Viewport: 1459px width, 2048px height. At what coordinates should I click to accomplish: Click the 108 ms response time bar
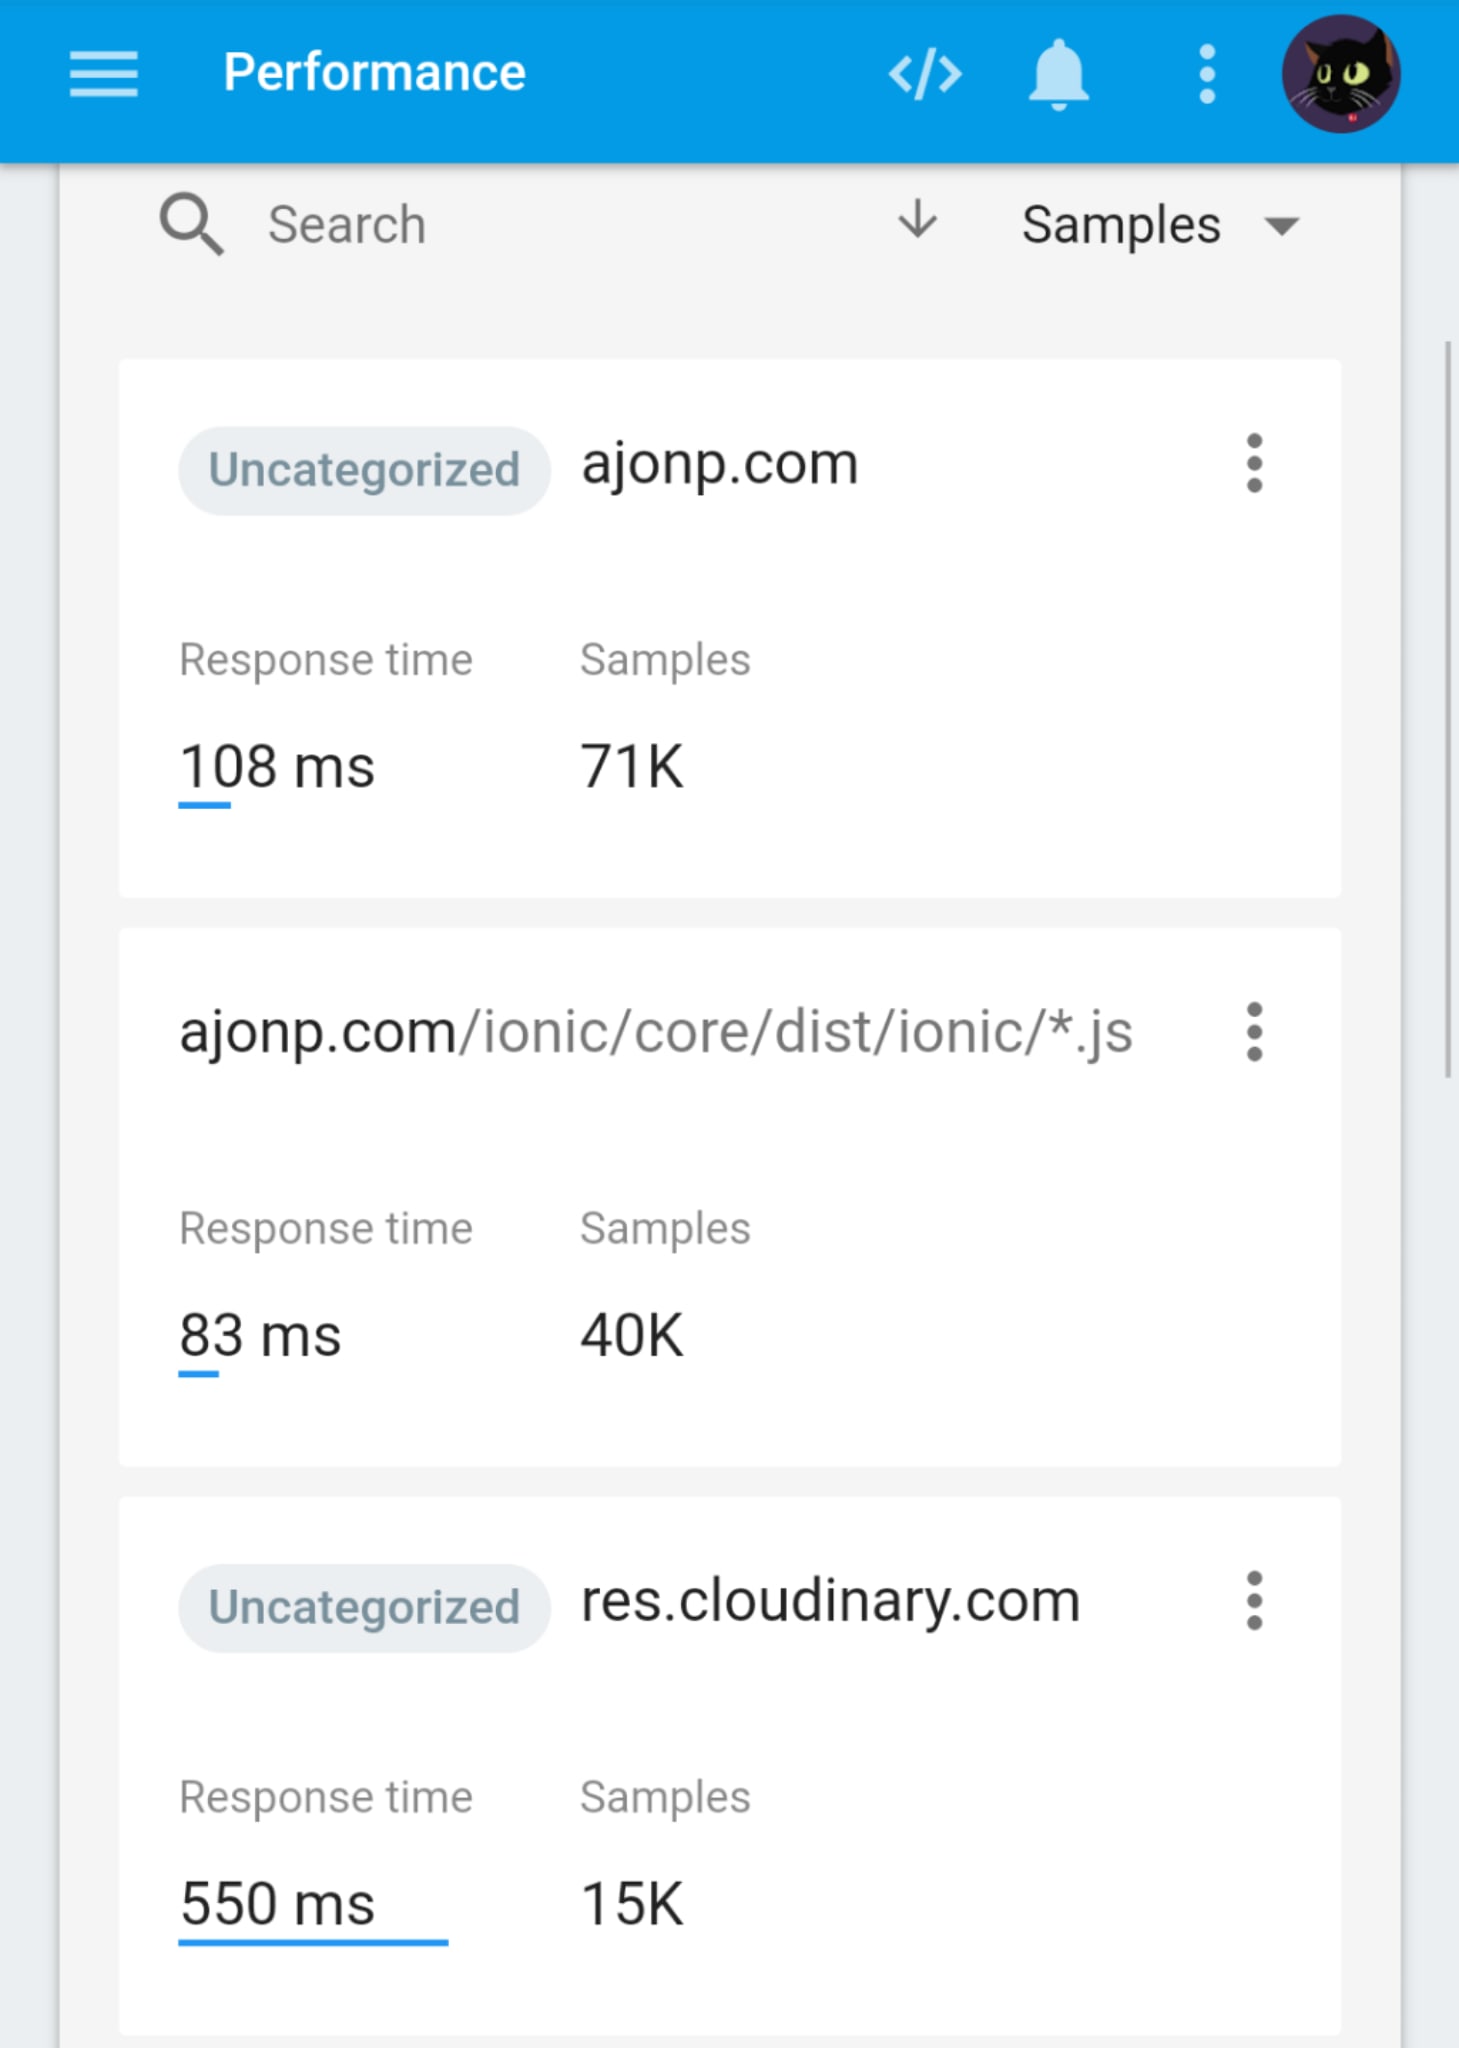coord(204,805)
